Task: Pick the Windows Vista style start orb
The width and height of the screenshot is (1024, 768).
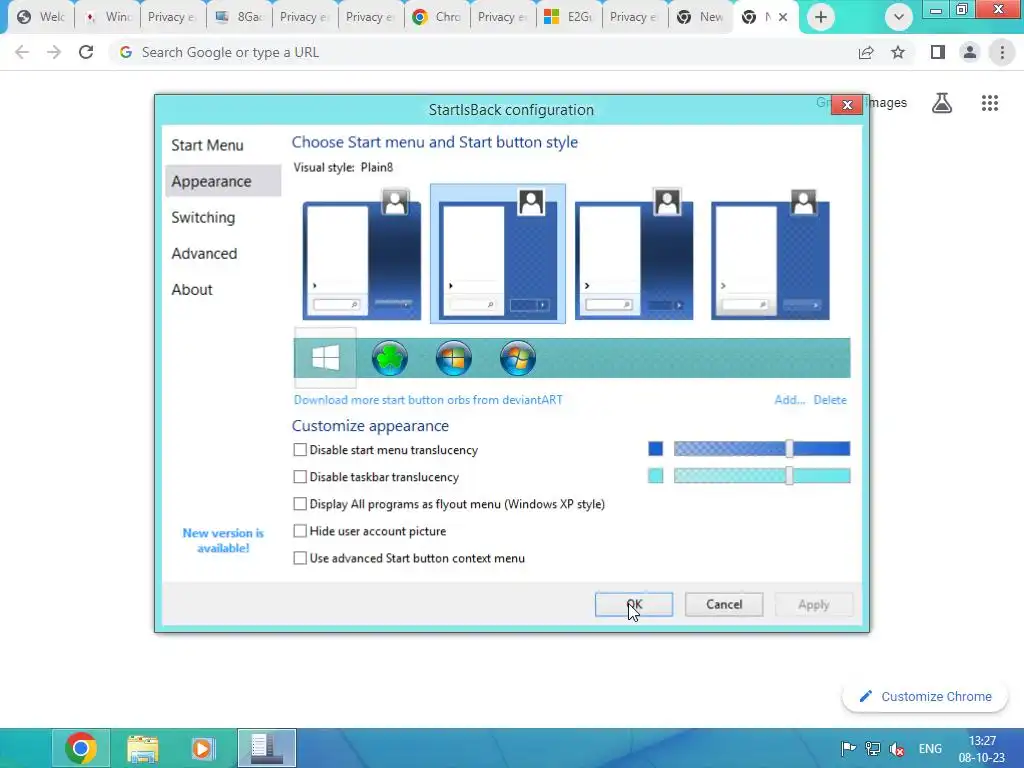Action: pos(454,358)
